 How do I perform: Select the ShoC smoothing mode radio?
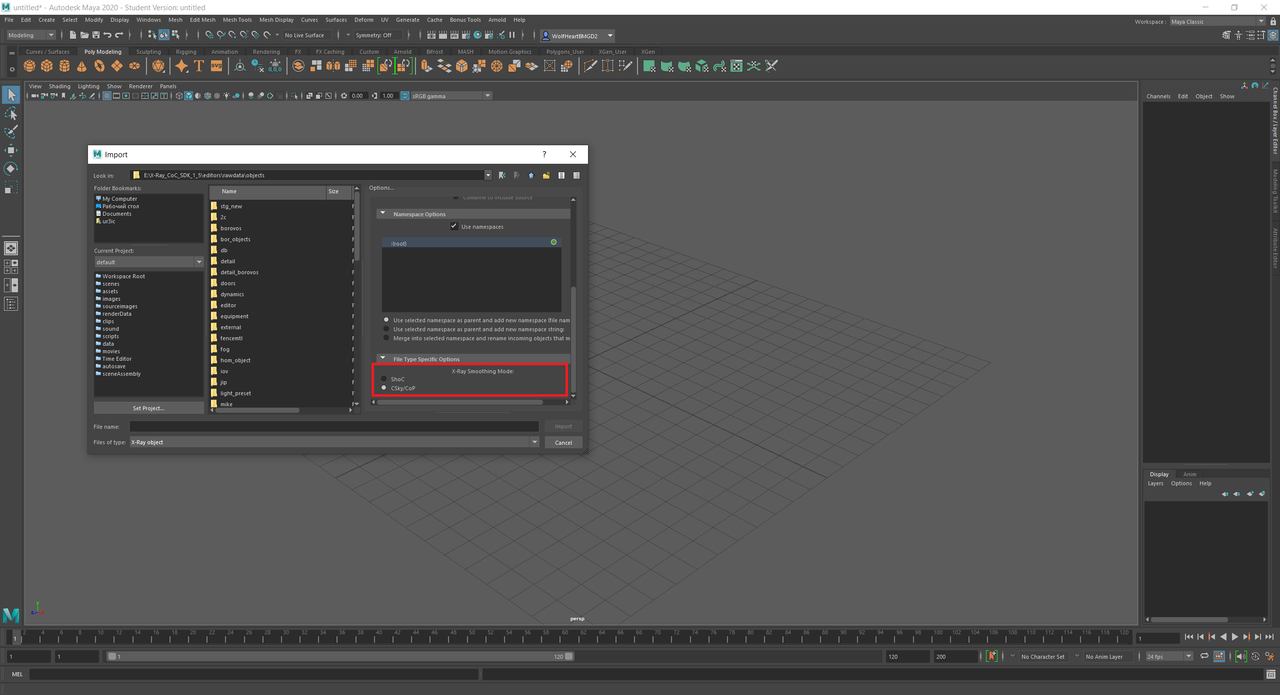click(x=385, y=379)
